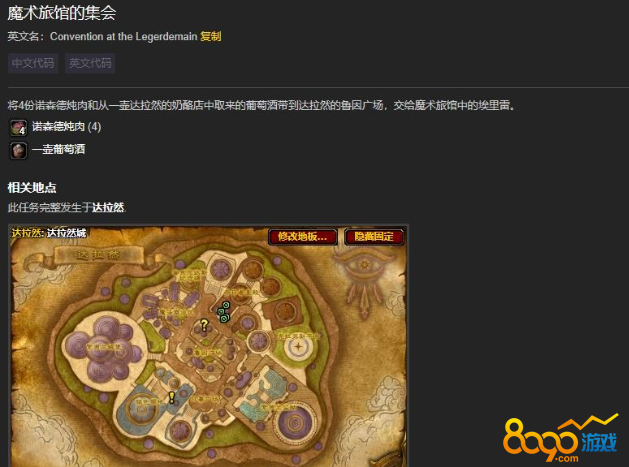Click the 达拉然 label atop the map
Screen dimensions: 629x467
[x=27, y=233]
